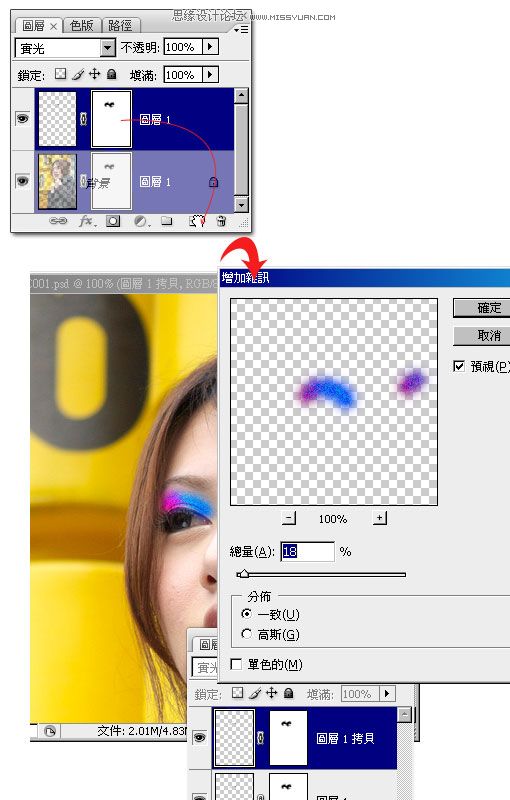Click scroll up arrow in top Layers panel
The width and height of the screenshot is (510, 800).
pyautogui.click(x=241, y=95)
